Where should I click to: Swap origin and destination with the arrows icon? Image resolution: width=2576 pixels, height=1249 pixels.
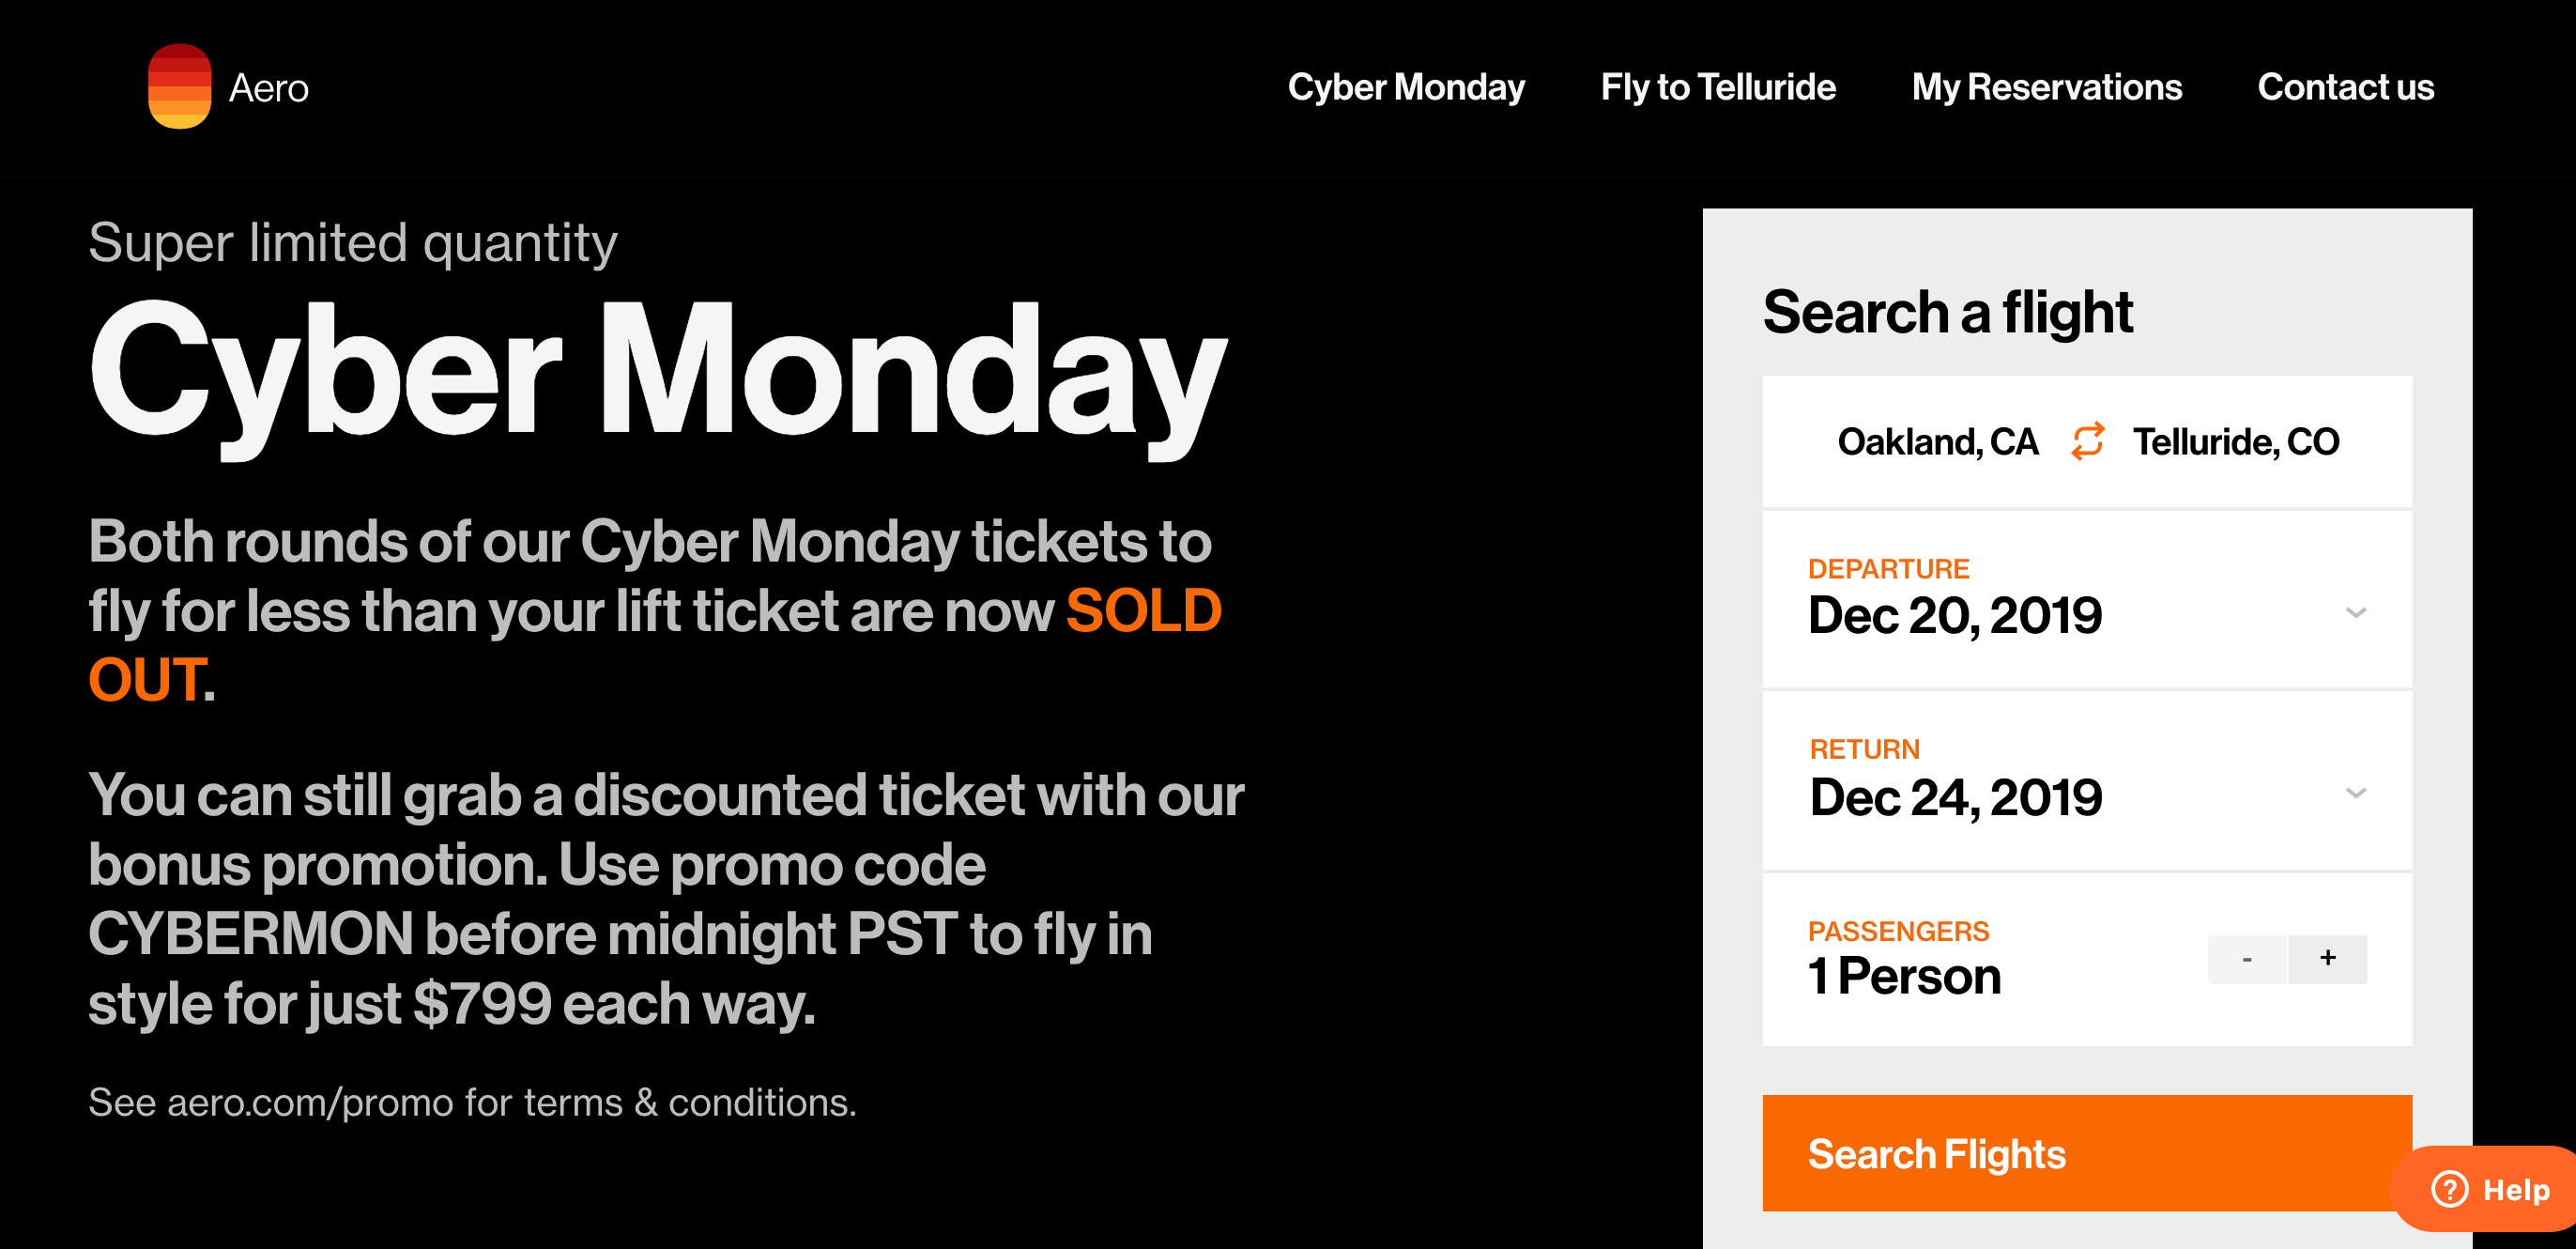(x=2087, y=441)
